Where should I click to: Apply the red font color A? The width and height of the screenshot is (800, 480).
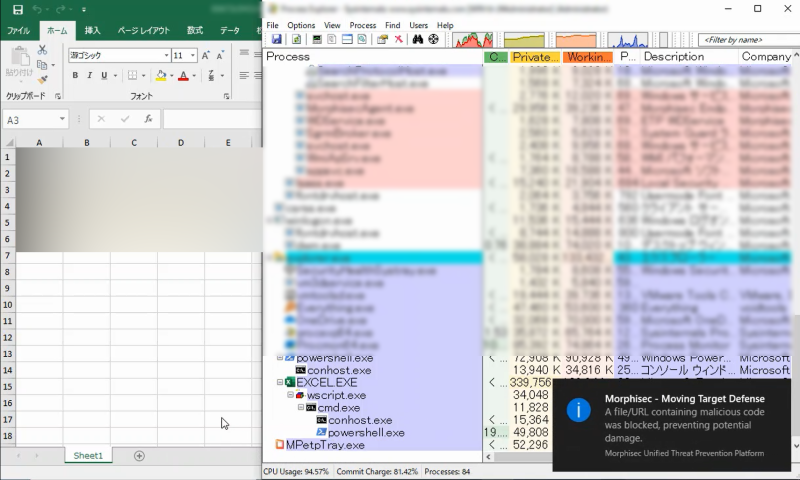tap(184, 75)
